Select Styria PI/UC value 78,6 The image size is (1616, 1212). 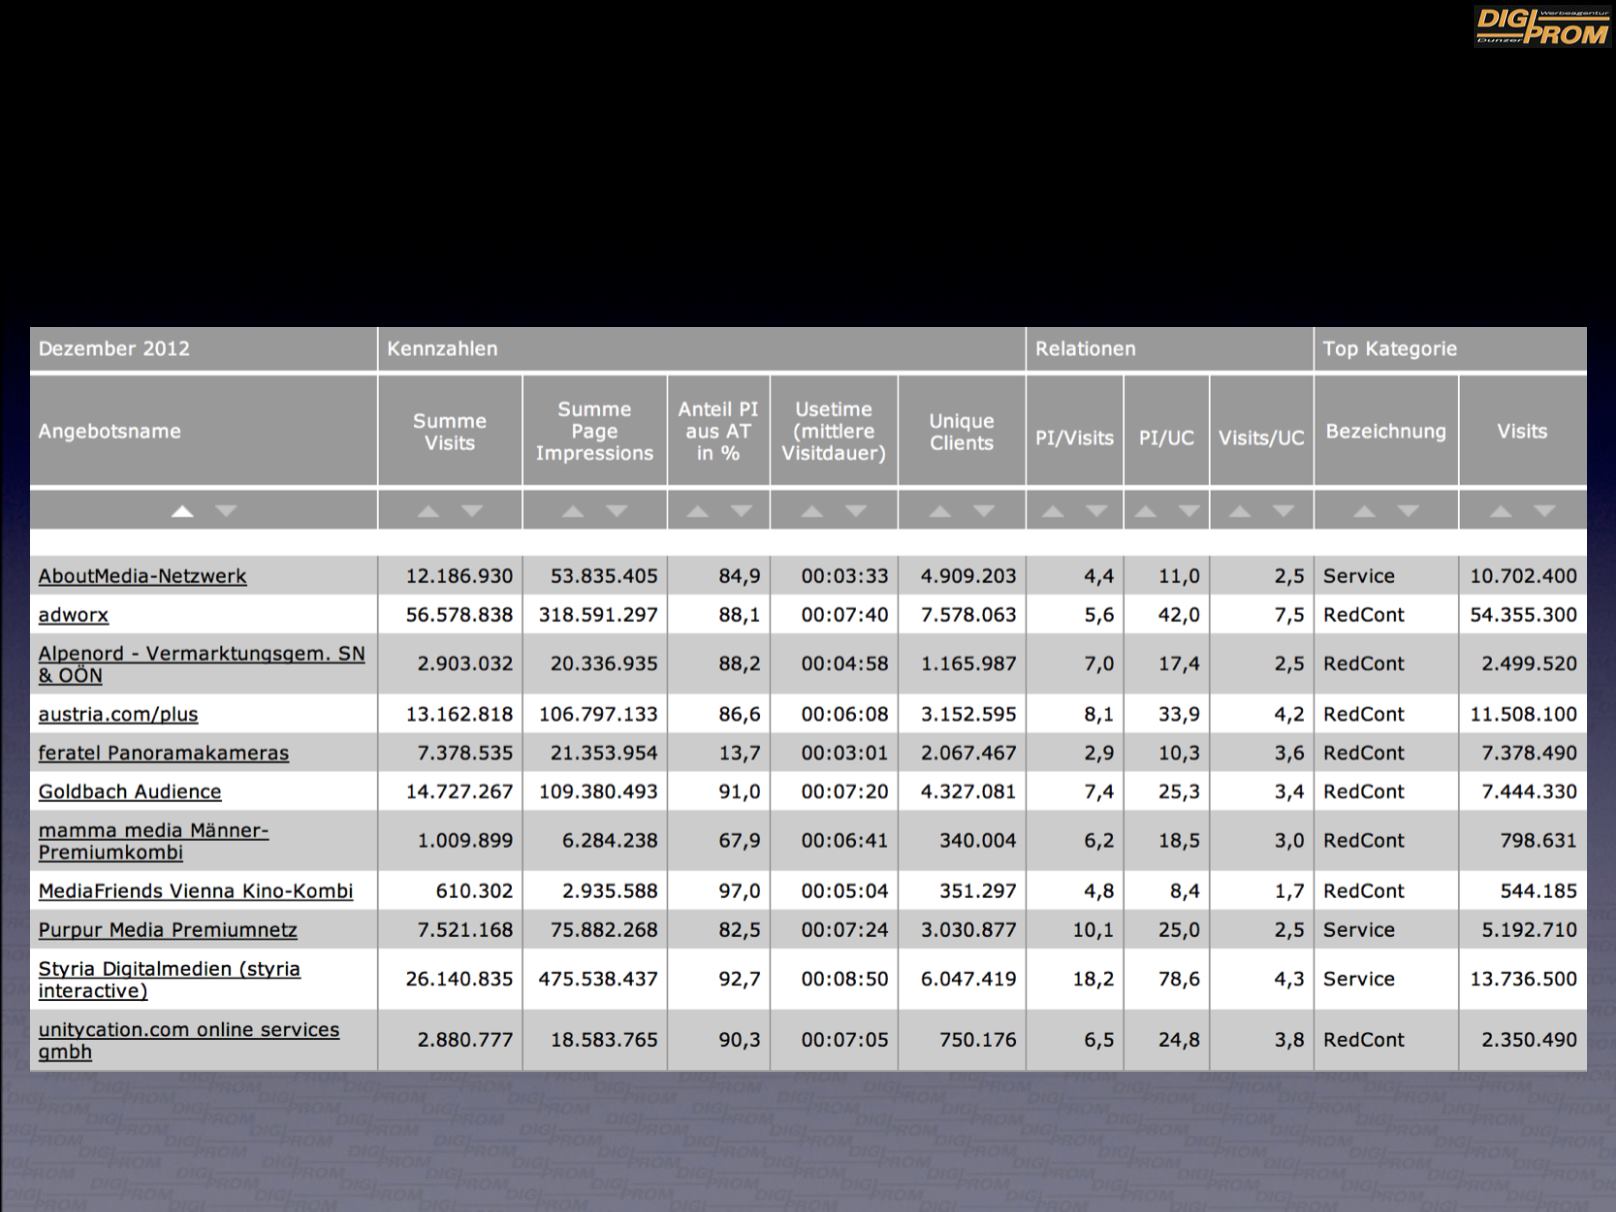pyautogui.click(x=1179, y=979)
